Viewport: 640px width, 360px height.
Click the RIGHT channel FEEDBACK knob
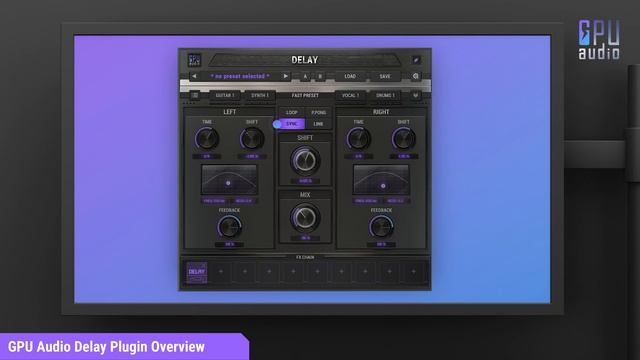coord(381,227)
